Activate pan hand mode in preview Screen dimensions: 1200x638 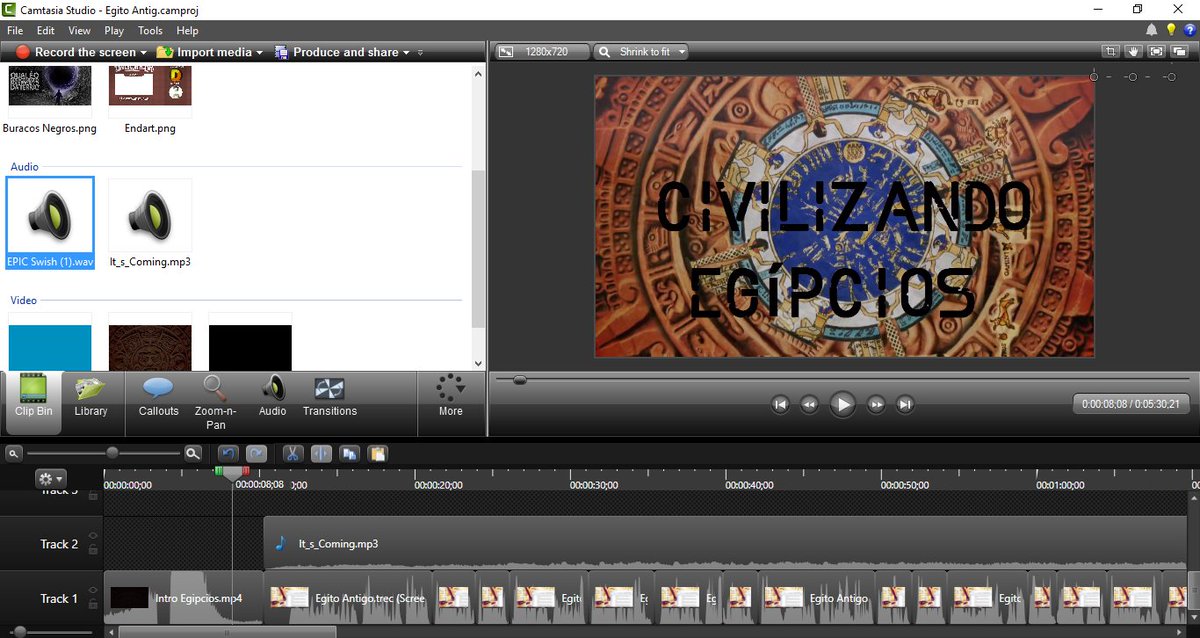tap(1133, 51)
